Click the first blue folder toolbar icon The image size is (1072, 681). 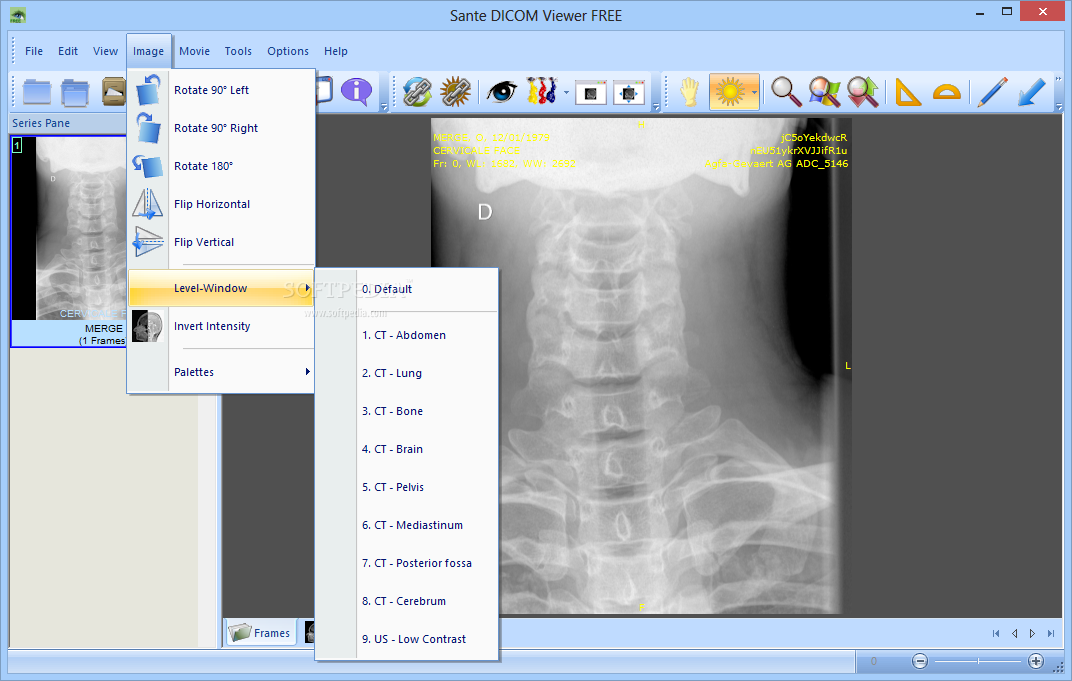pos(37,92)
